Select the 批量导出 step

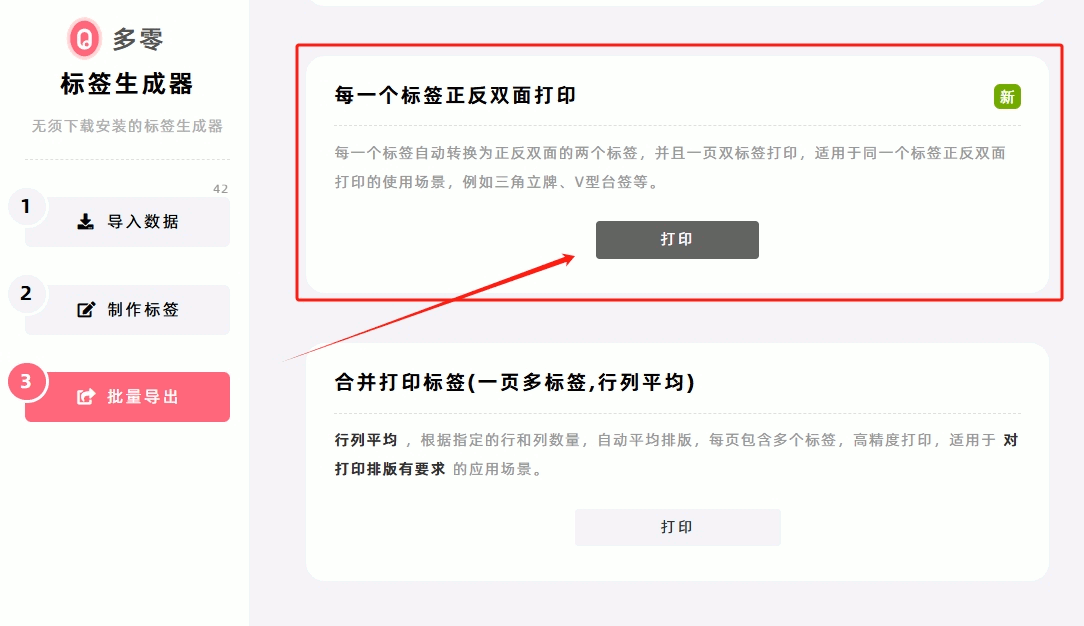point(127,397)
